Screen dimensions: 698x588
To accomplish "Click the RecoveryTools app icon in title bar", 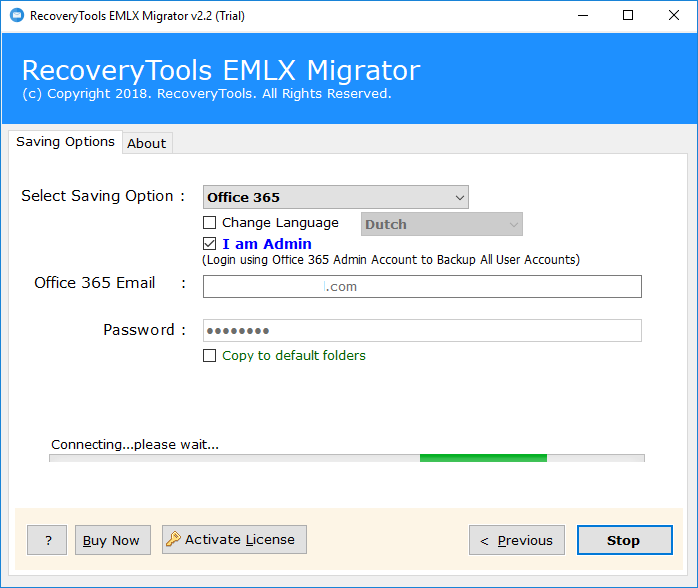I will pyautogui.click(x=17, y=16).
